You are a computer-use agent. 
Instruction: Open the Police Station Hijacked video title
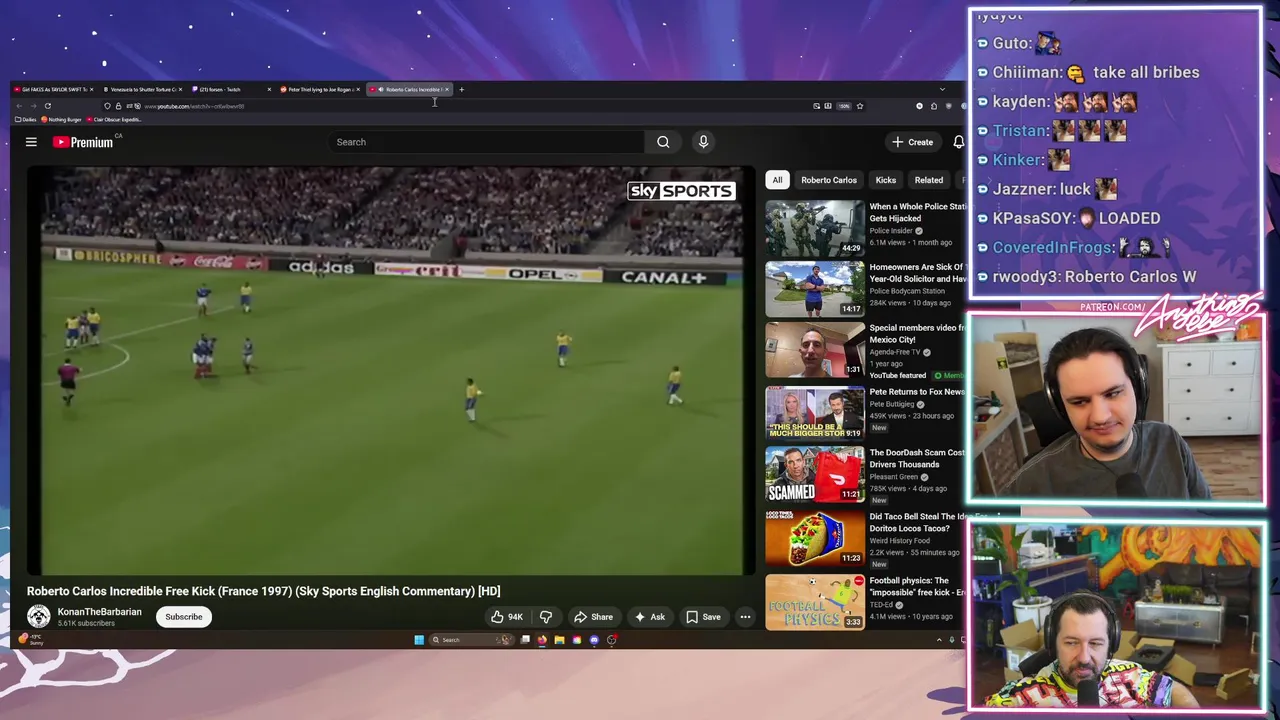917,212
